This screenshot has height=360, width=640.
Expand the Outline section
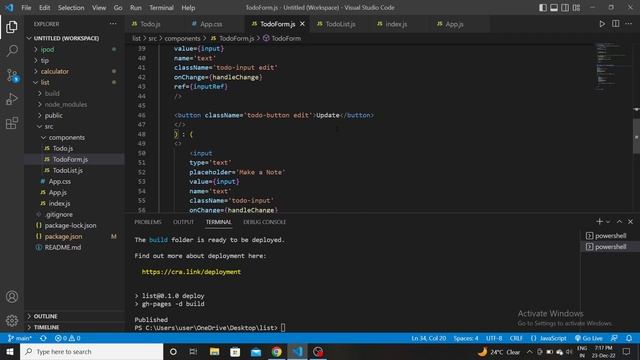coord(45,316)
